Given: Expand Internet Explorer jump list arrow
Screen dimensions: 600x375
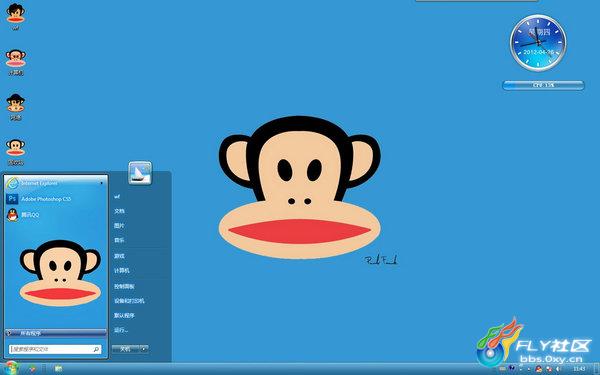Looking at the screenshot, I should click(x=101, y=183).
